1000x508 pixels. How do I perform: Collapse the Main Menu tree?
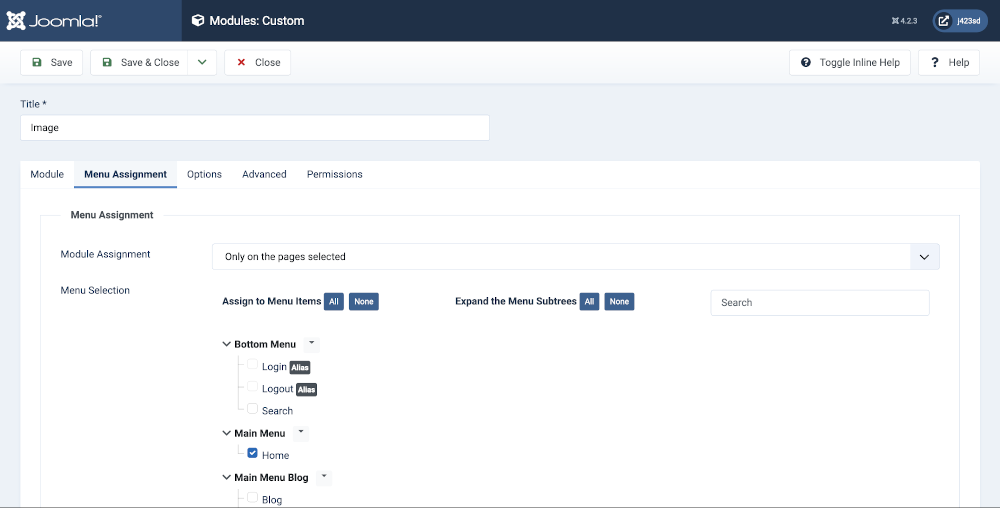tap(226, 433)
